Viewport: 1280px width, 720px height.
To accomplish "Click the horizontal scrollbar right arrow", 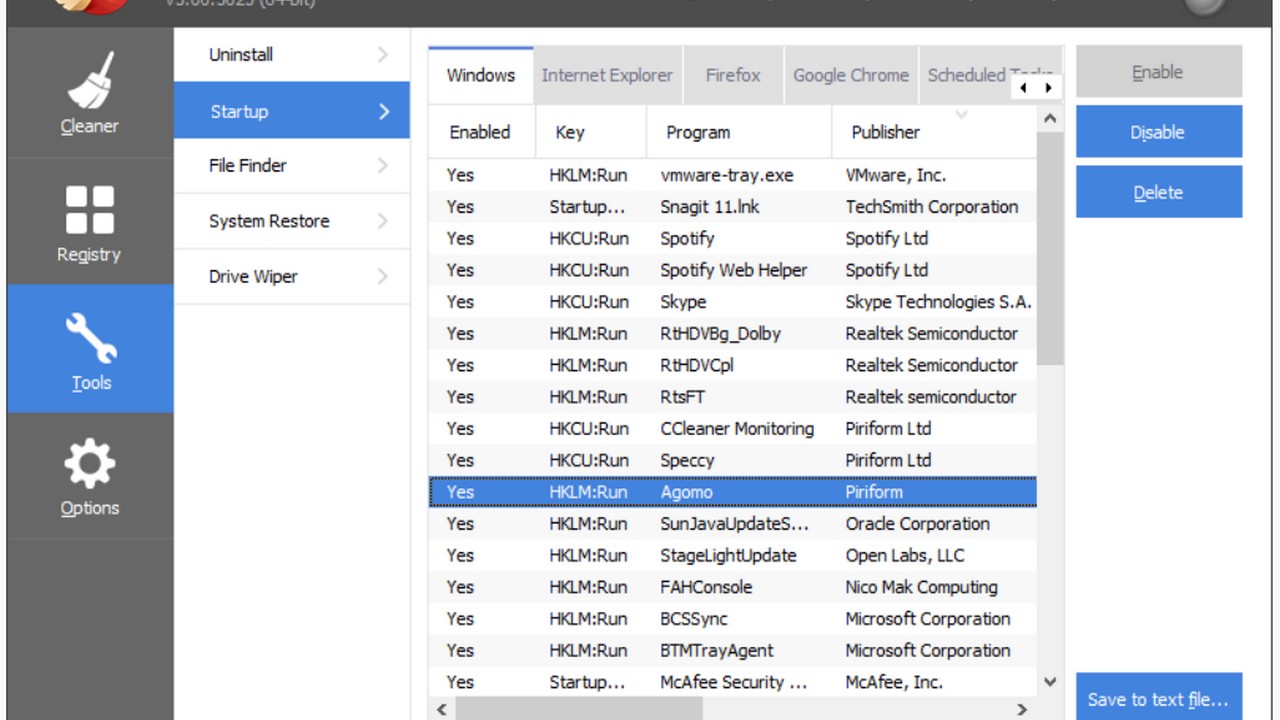I will tap(1023, 709).
